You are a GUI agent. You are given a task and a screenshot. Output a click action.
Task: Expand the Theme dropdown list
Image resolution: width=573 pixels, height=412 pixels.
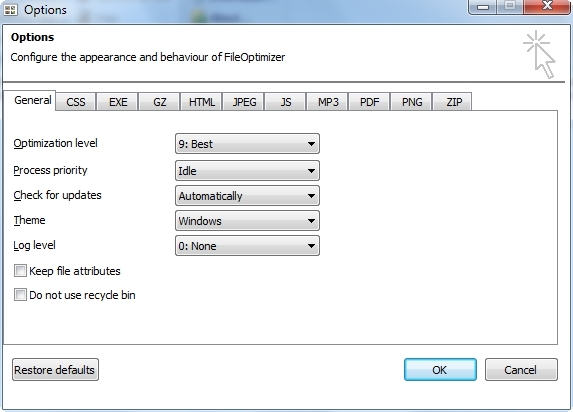pos(247,220)
